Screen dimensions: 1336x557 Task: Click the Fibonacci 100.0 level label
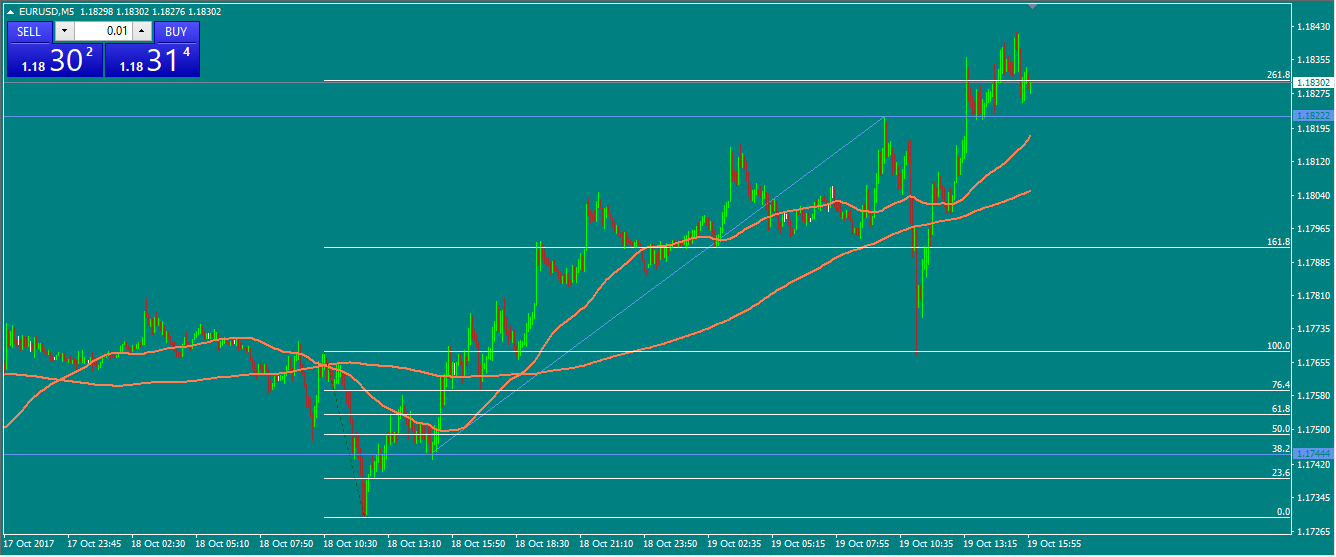(1278, 346)
